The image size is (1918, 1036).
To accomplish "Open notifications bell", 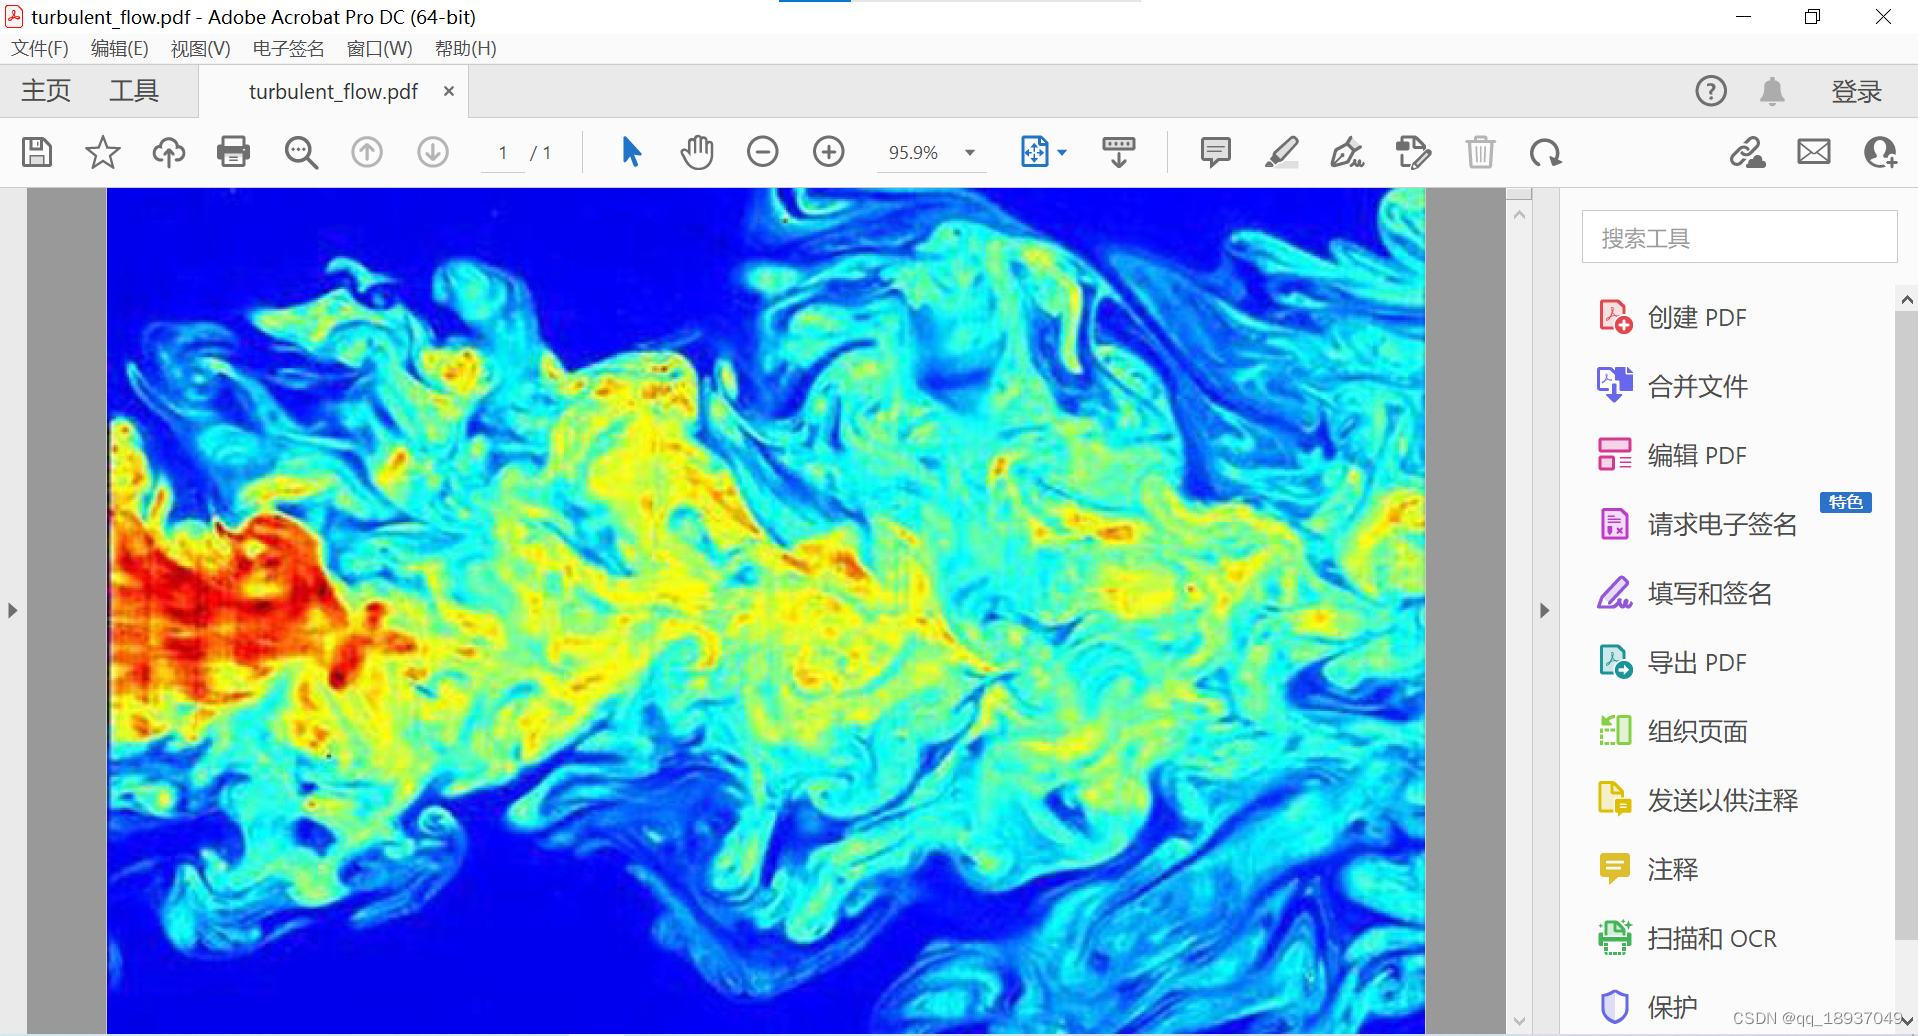I will point(1772,91).
